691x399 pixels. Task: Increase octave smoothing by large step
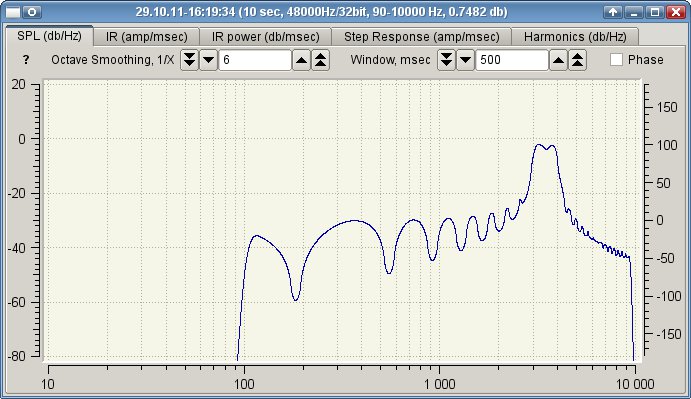(321, 60)
